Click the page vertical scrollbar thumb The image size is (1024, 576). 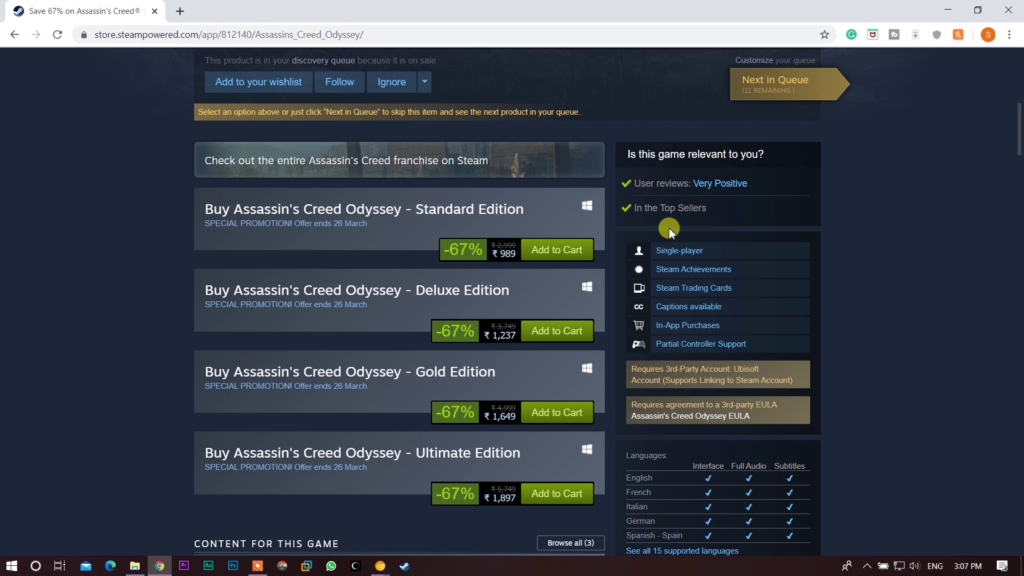coord(1019,129)
